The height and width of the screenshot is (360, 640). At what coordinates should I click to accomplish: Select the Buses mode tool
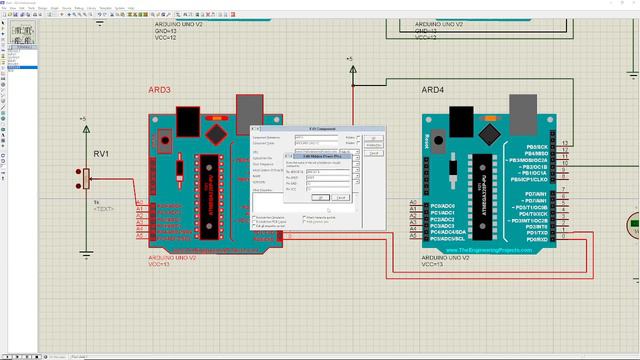tap(3, 50)
